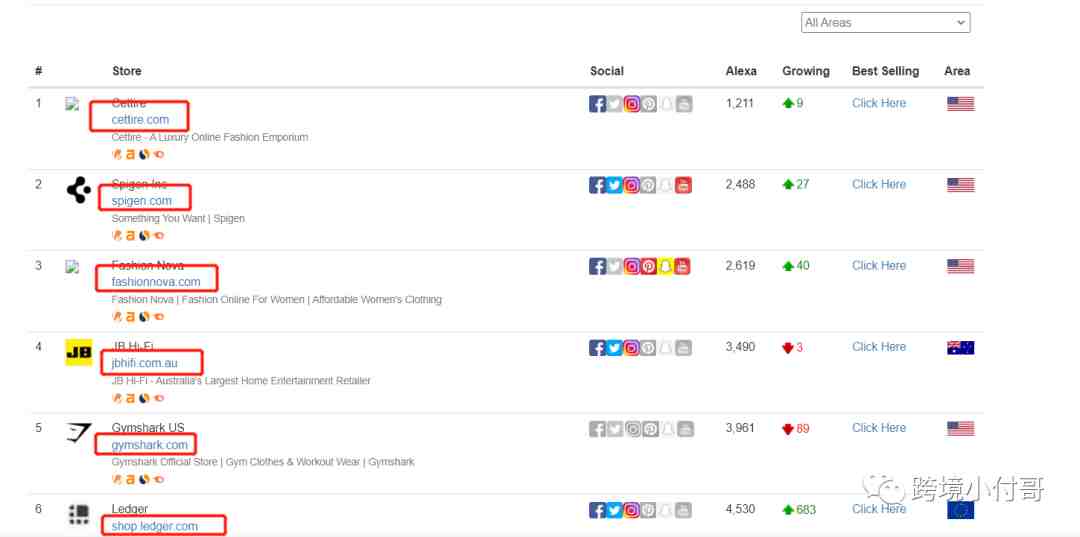Click the JB Hi-Fi yellow logo
The image size is (1080, 537).
click(79, 352)
